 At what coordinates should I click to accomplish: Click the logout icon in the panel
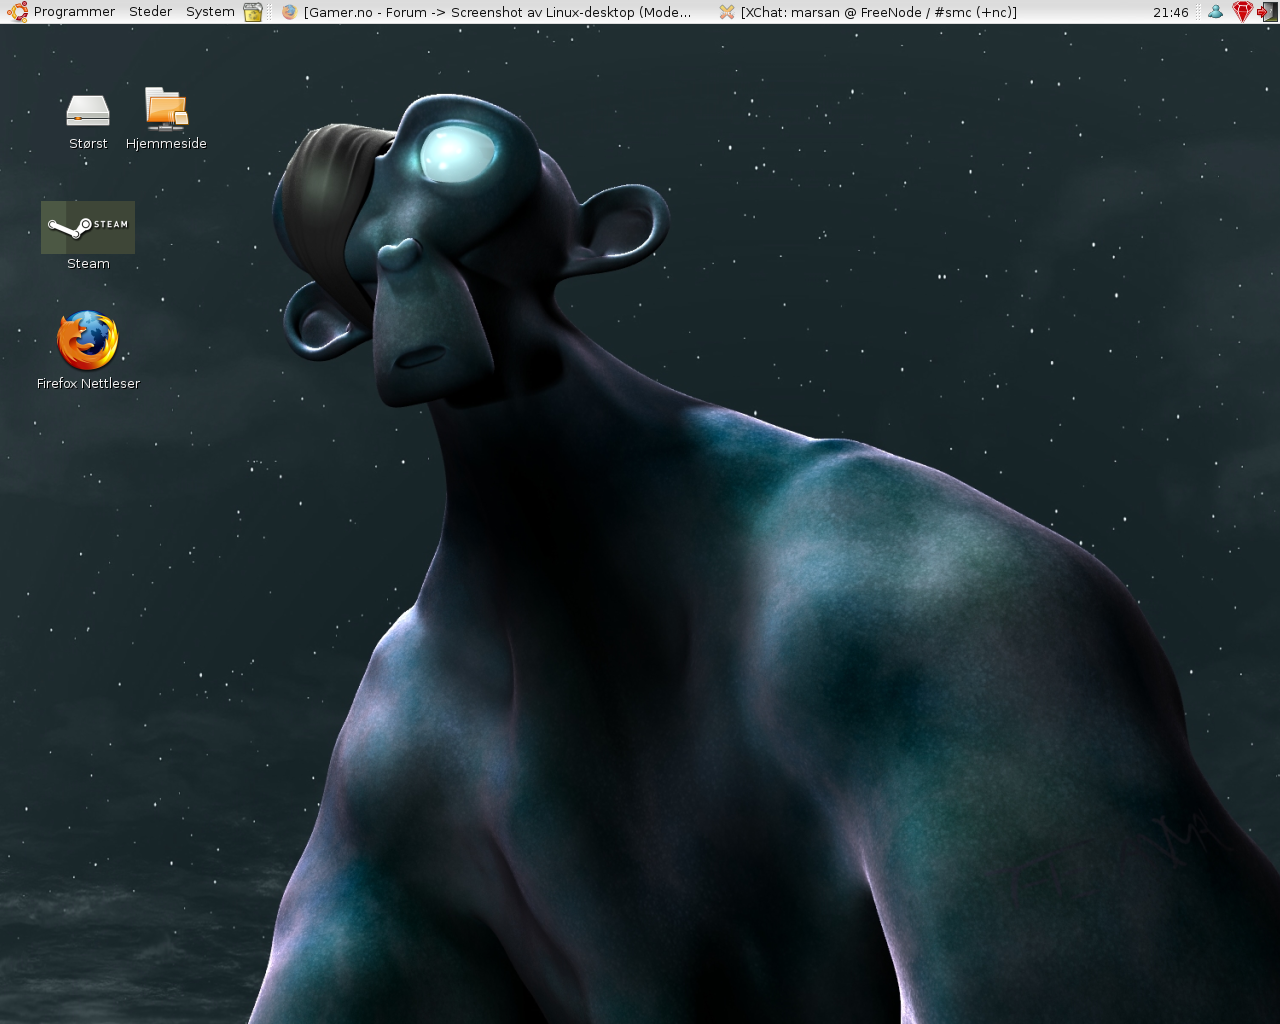click(1267, 12)
